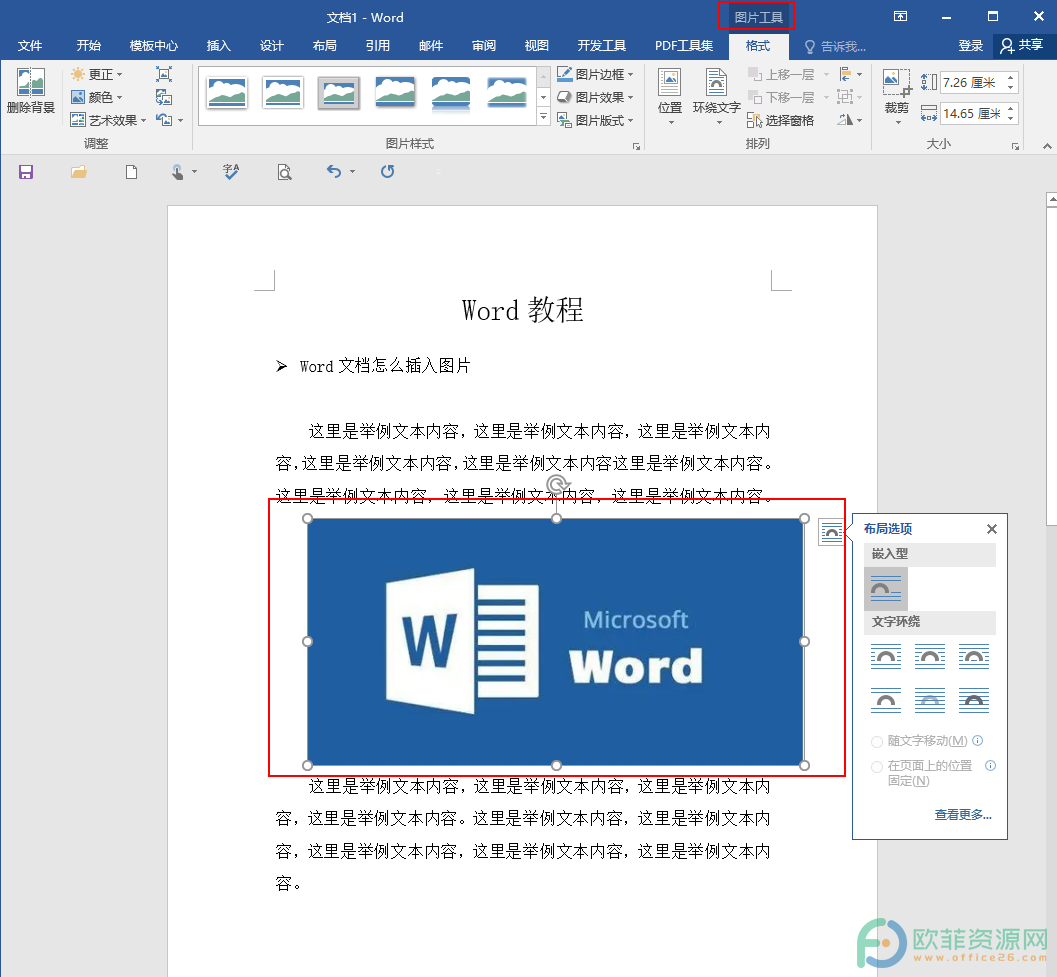Click the New blank document icon

click(x=131, y=172)
